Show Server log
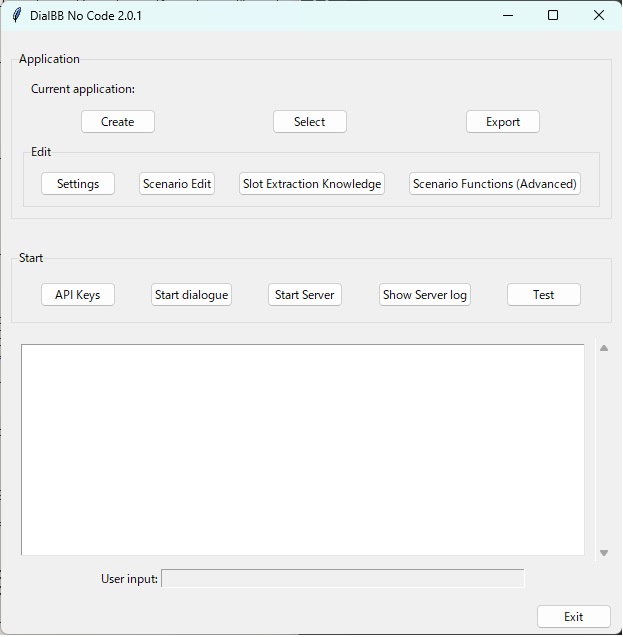 click(425, 295)
